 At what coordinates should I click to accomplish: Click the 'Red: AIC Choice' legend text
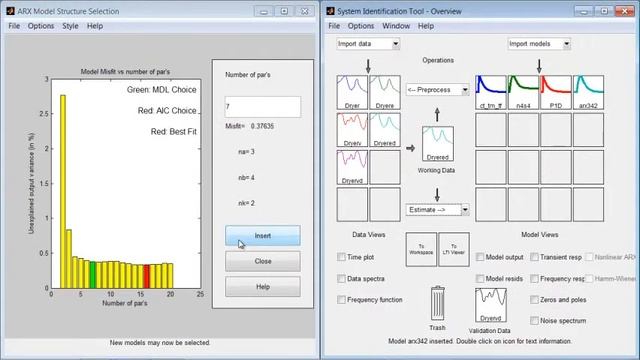point(167,111)
